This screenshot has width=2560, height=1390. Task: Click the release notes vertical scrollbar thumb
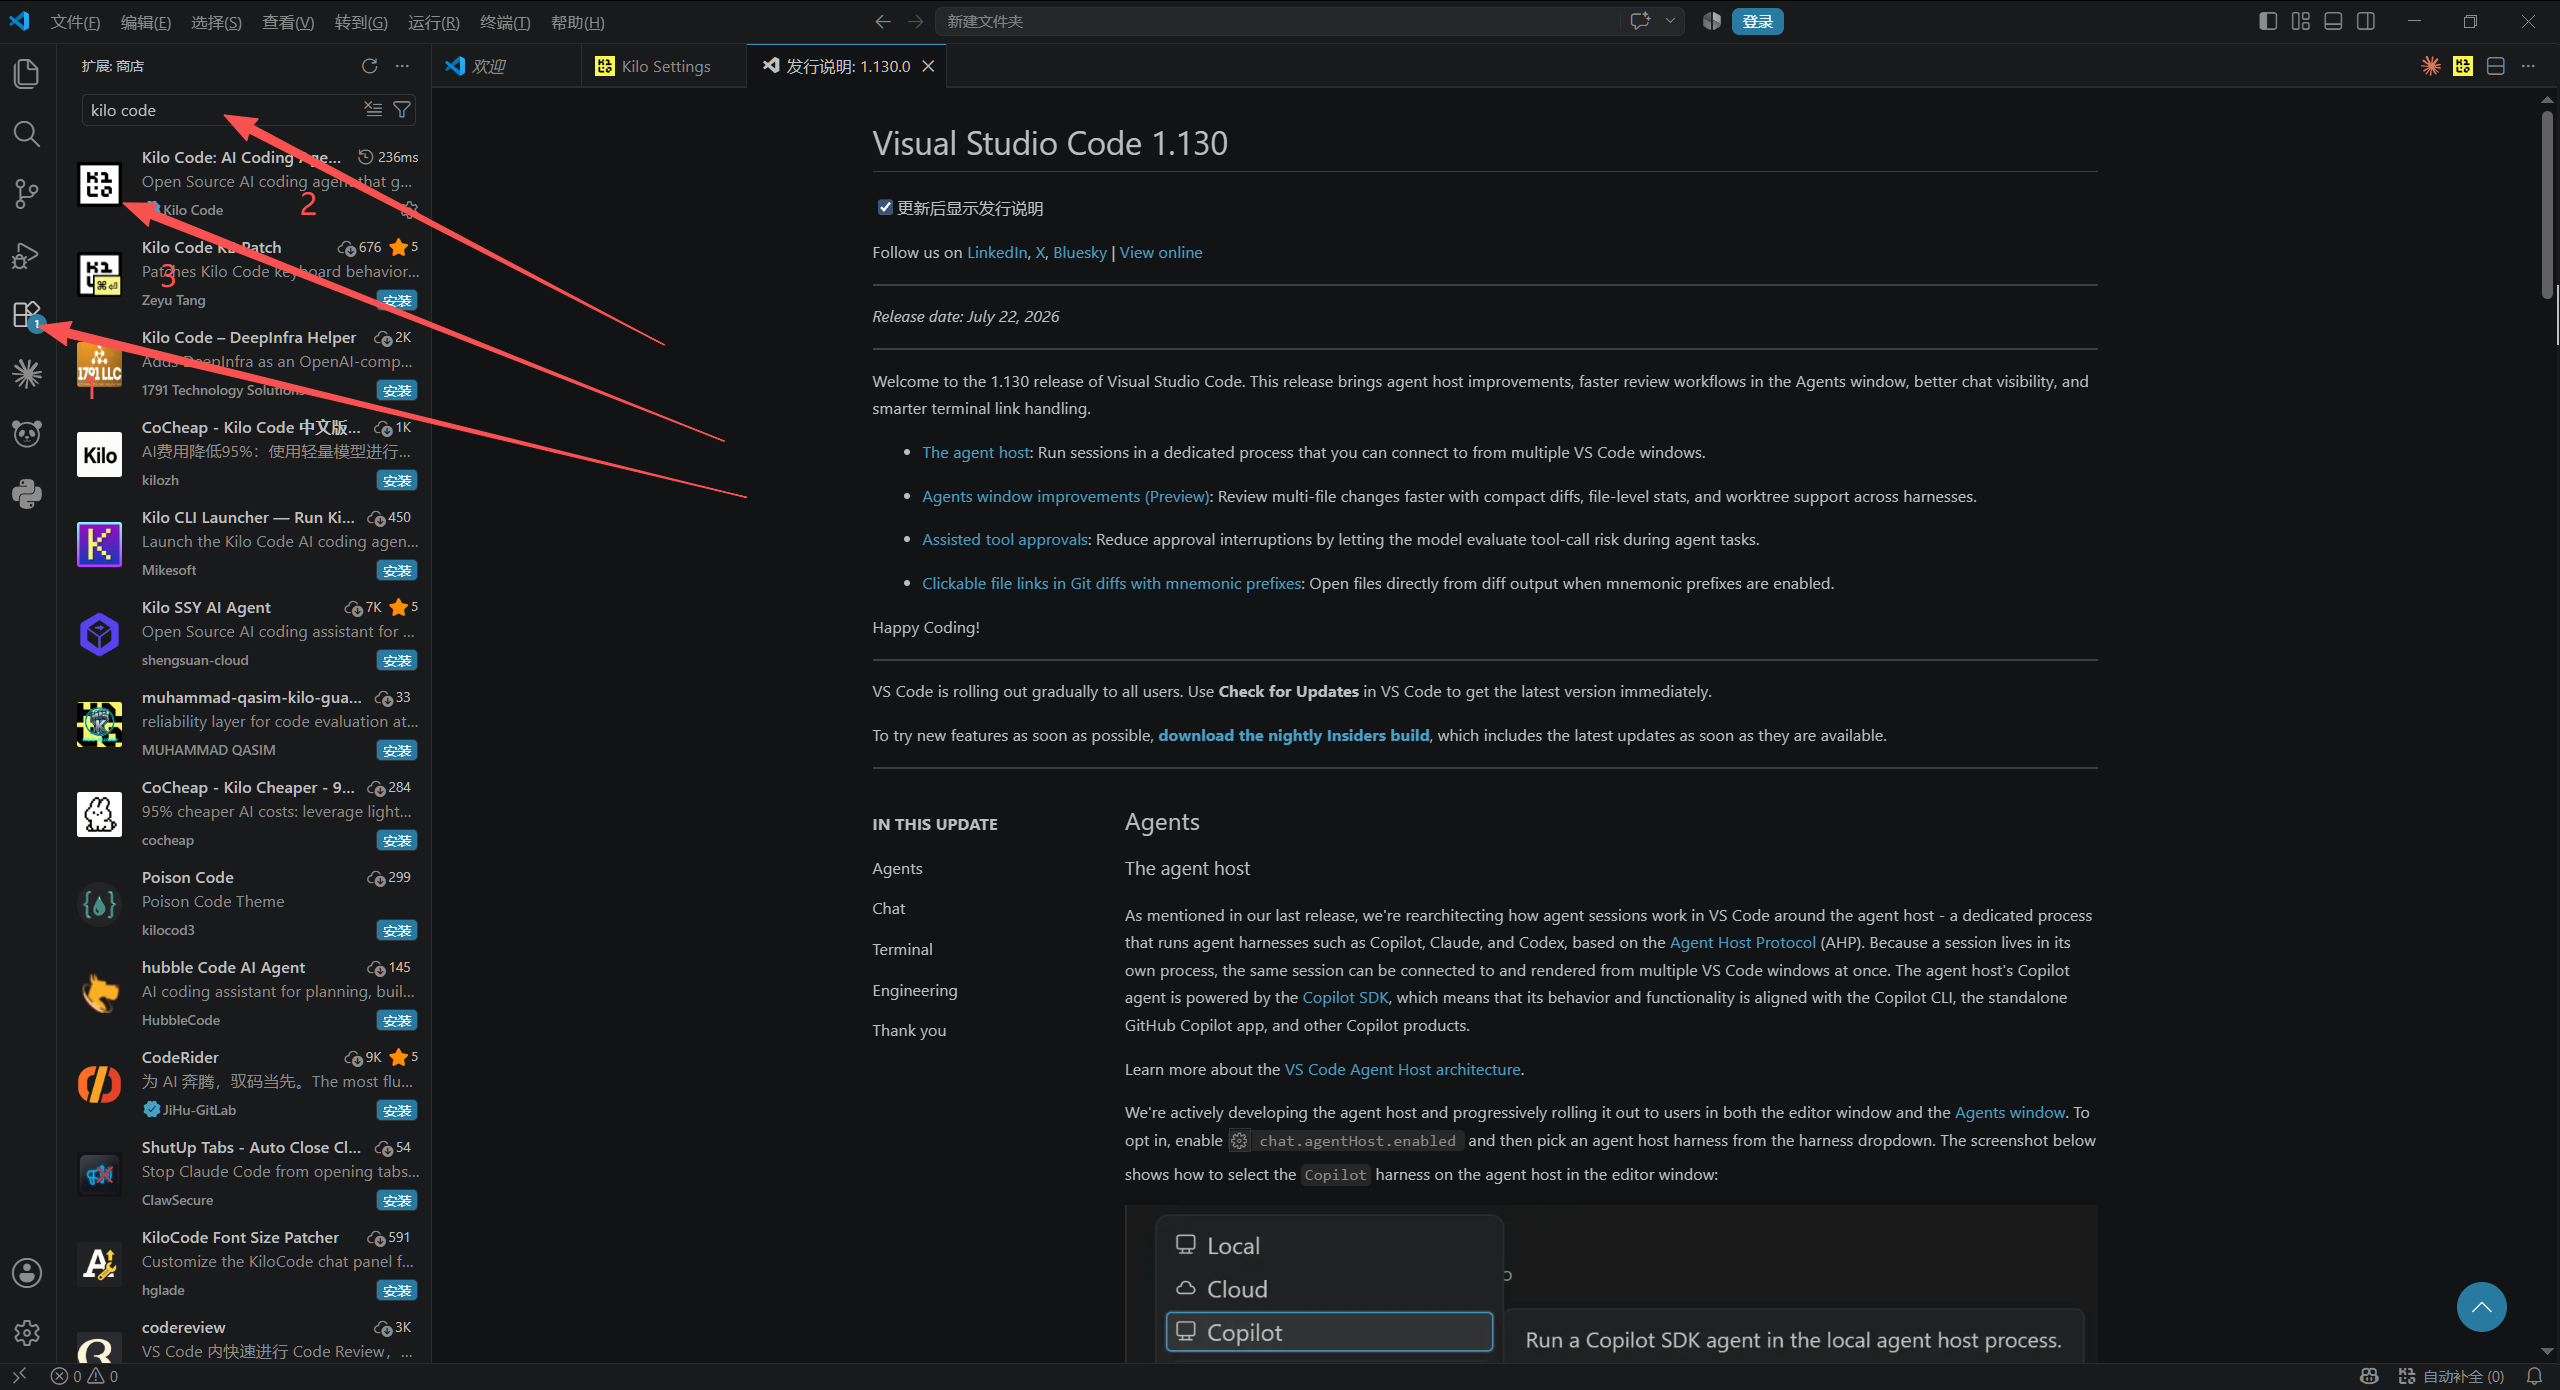click(x=2546, y=205)
